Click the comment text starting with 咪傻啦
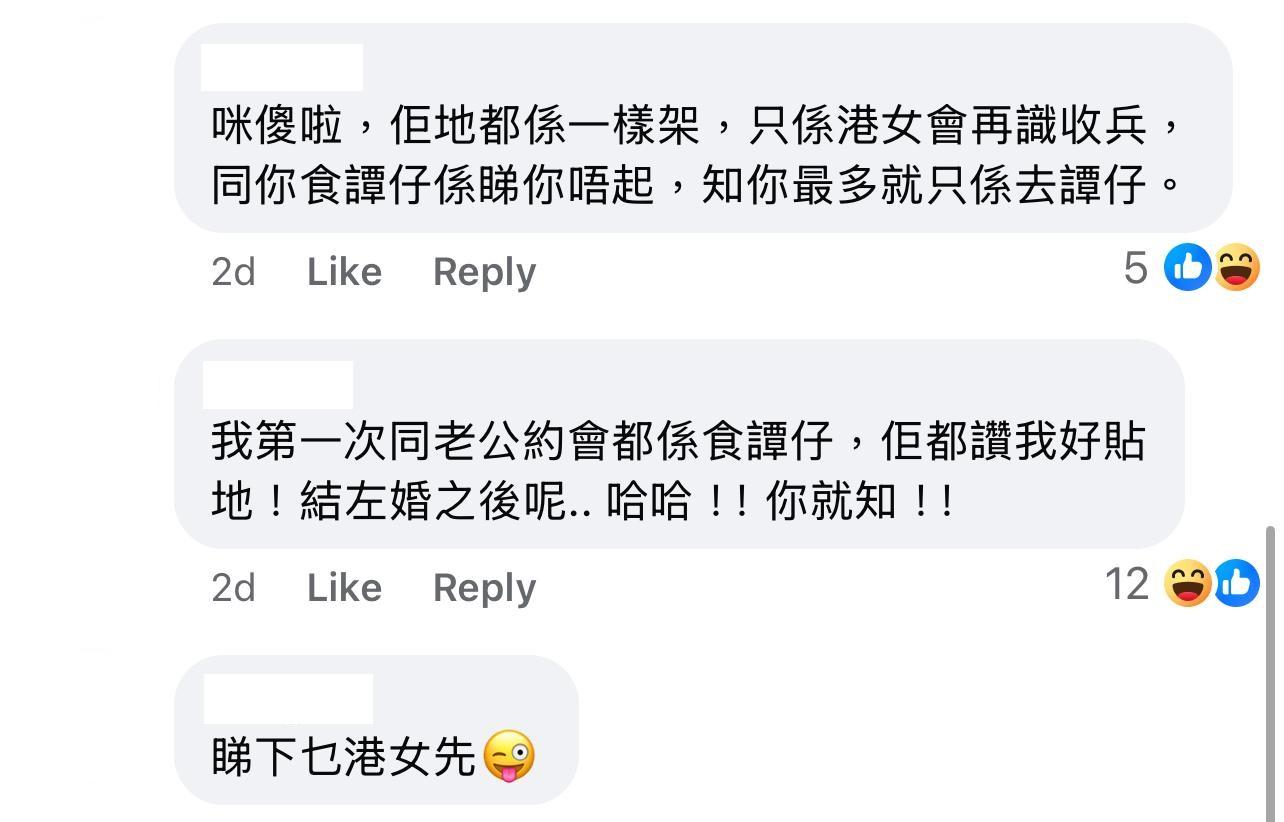 [696, 156]
